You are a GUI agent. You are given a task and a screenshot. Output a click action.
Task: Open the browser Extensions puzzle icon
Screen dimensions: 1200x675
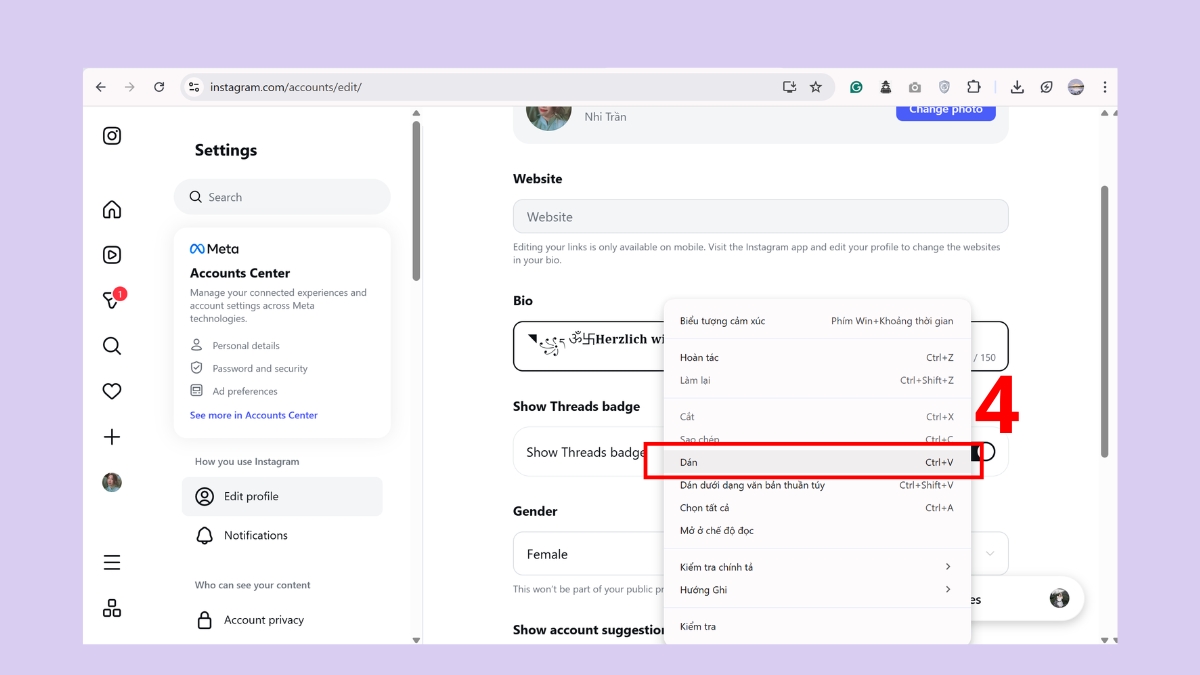point(974,87)
